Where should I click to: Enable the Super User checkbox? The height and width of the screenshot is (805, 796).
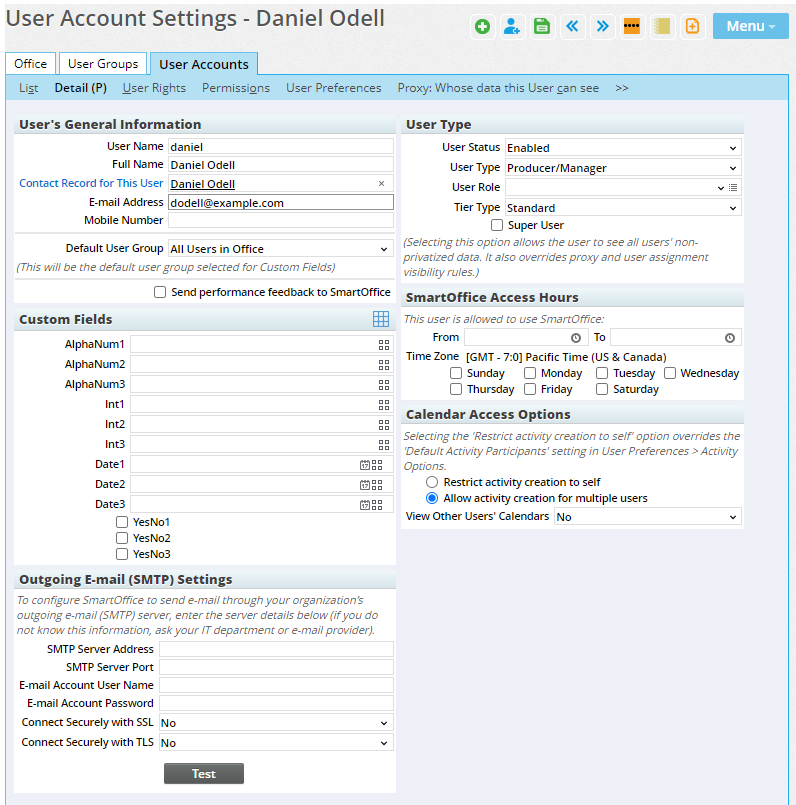[497, 226]
